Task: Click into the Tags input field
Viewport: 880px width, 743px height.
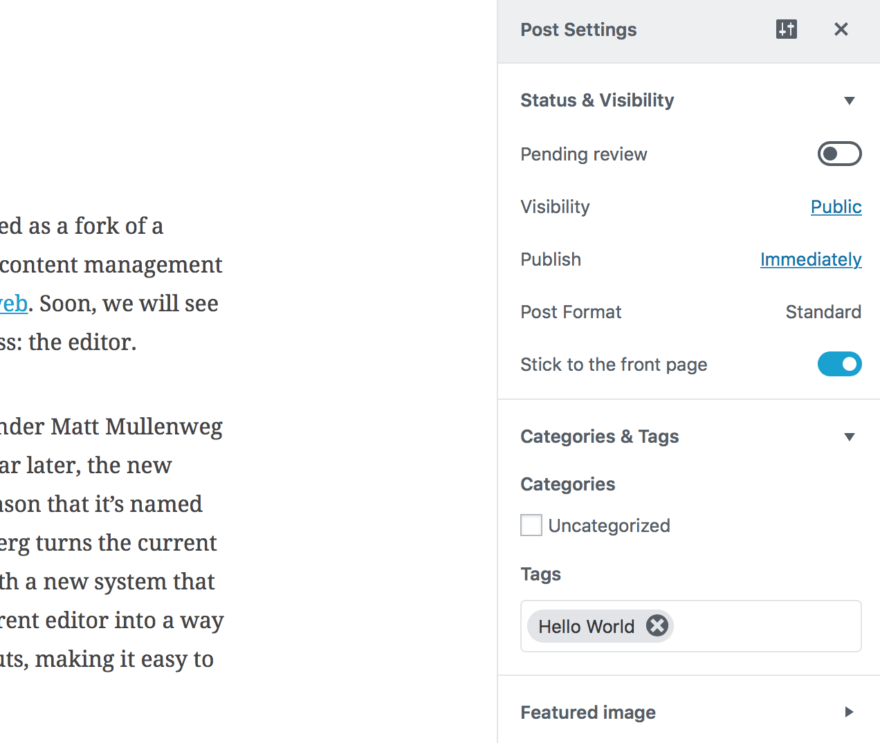Action: pos(765,626)
